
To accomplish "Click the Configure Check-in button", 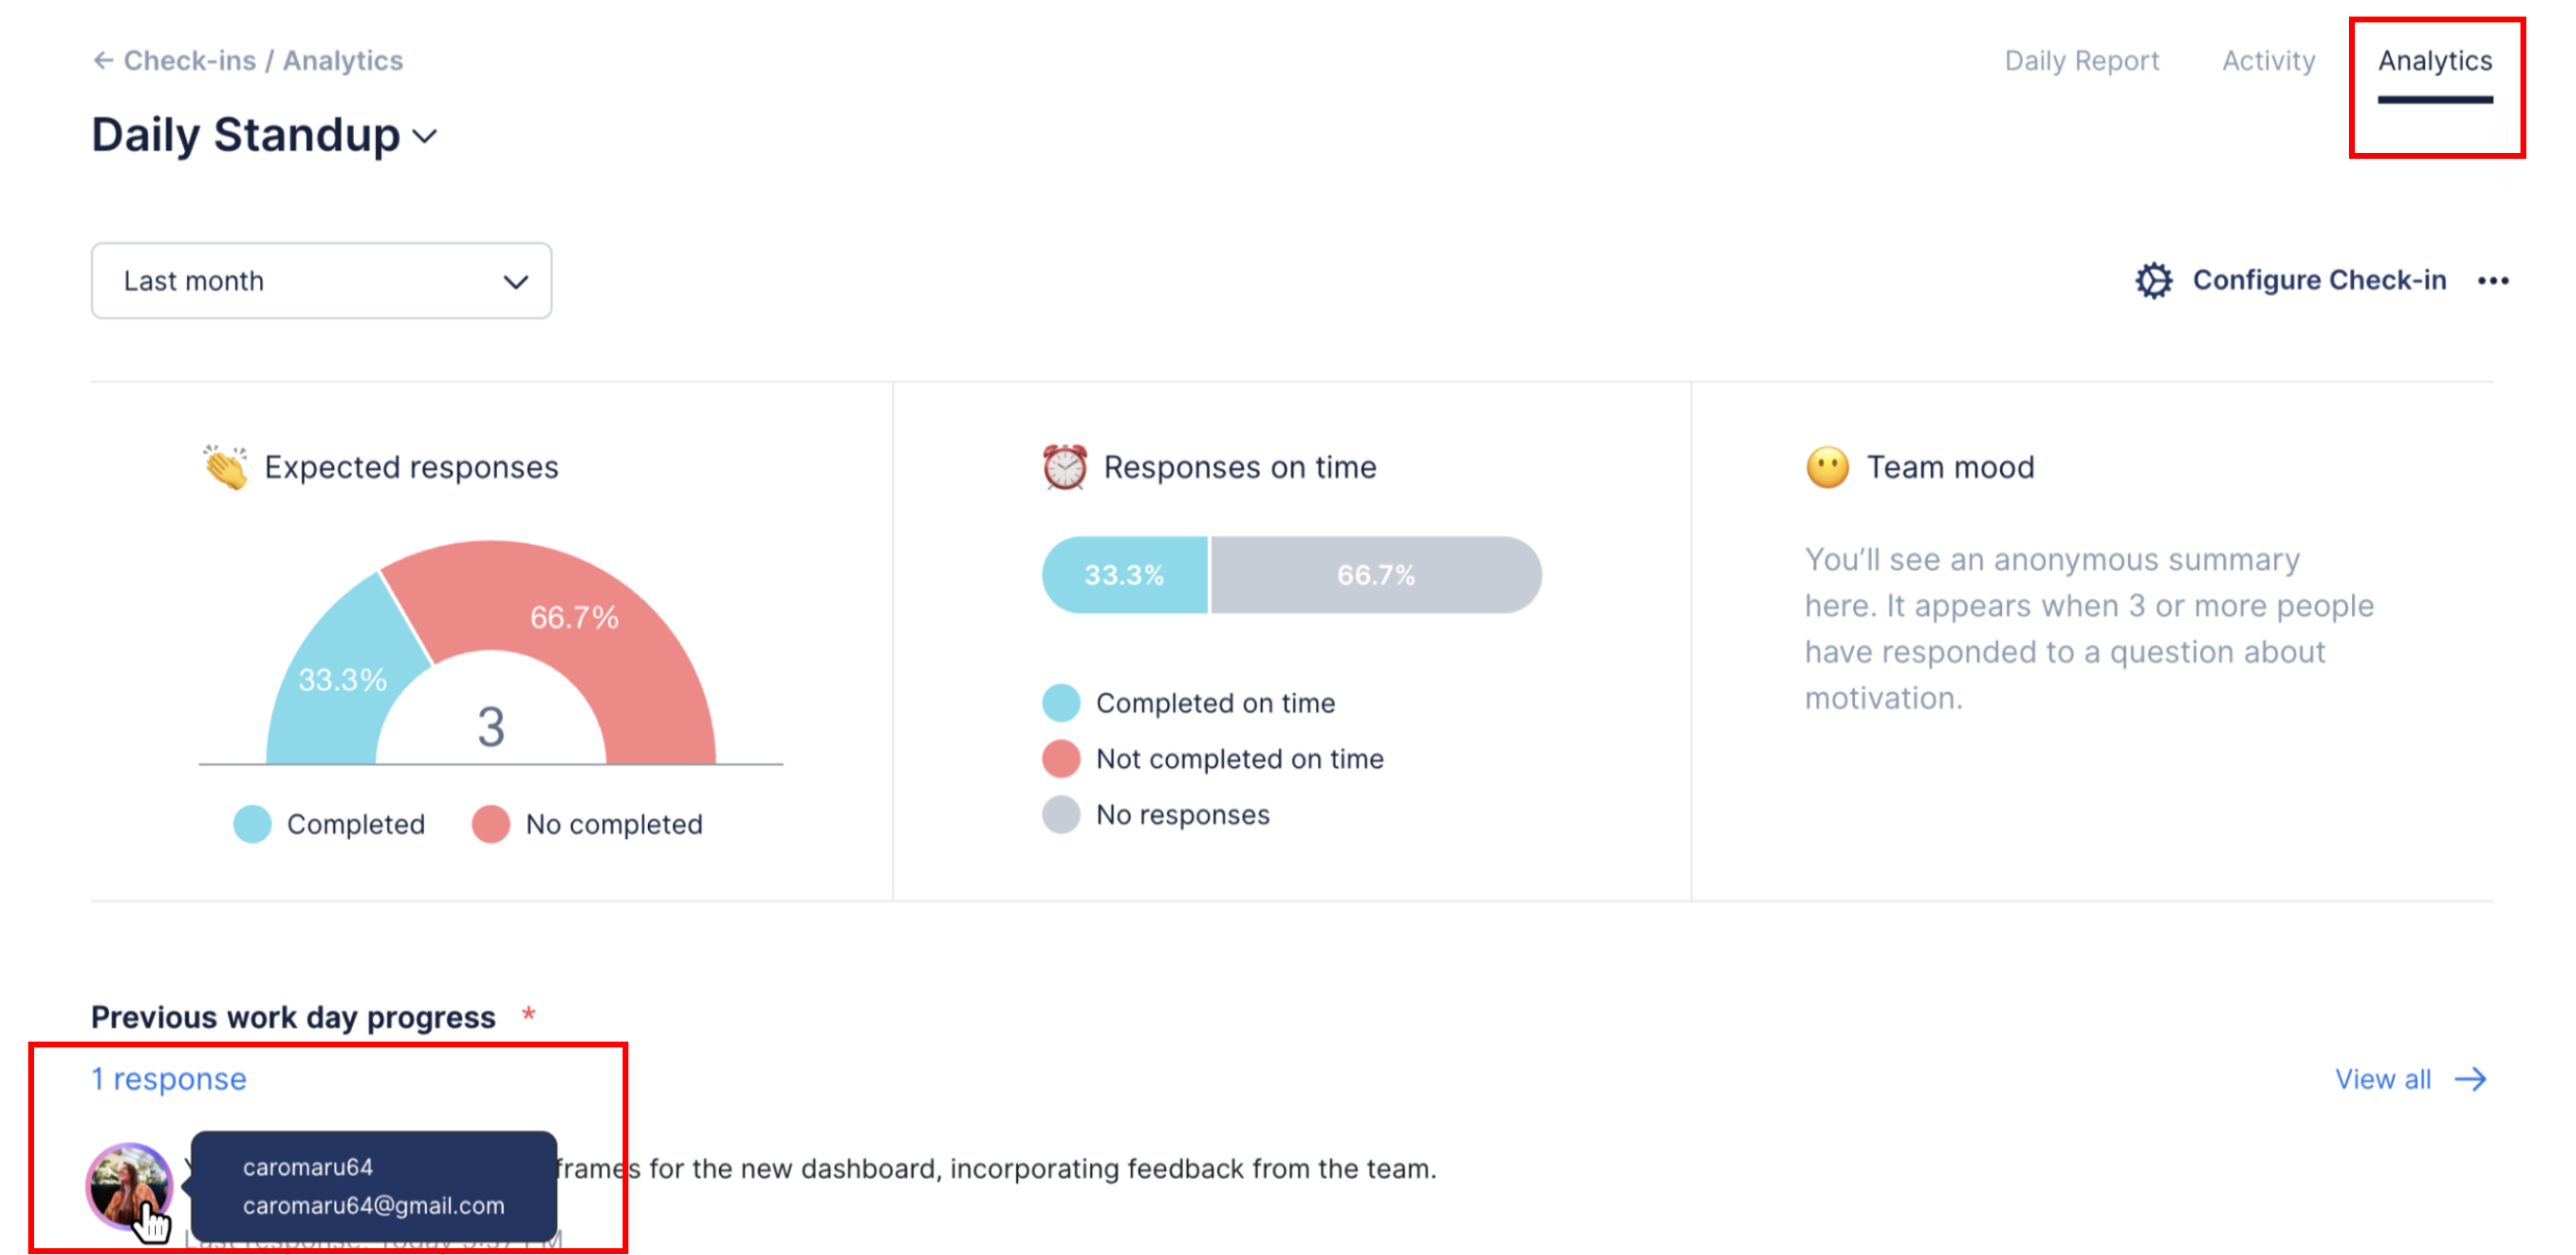I will 2318,281.
